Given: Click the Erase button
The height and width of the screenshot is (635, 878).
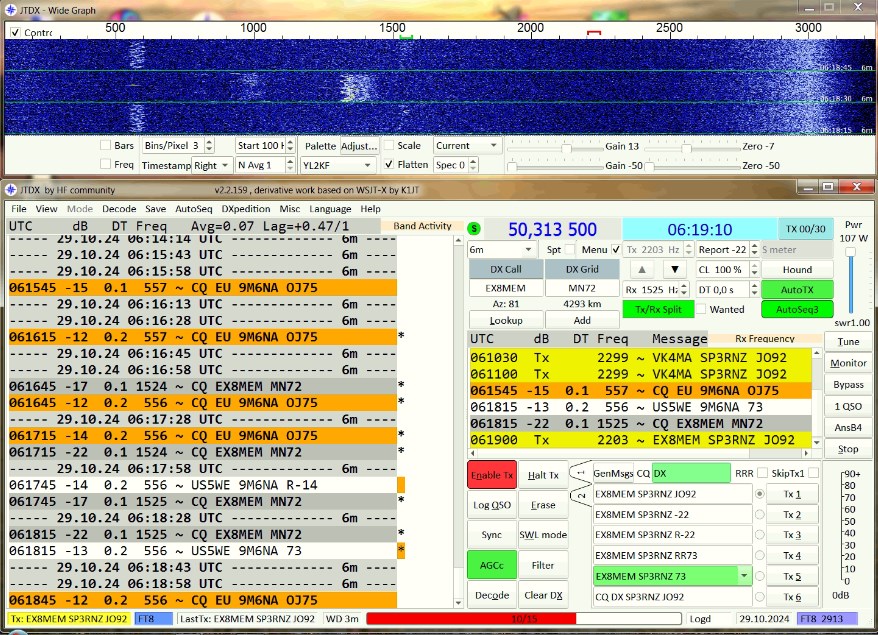Looking at the screenshot, I should point(543,505).
